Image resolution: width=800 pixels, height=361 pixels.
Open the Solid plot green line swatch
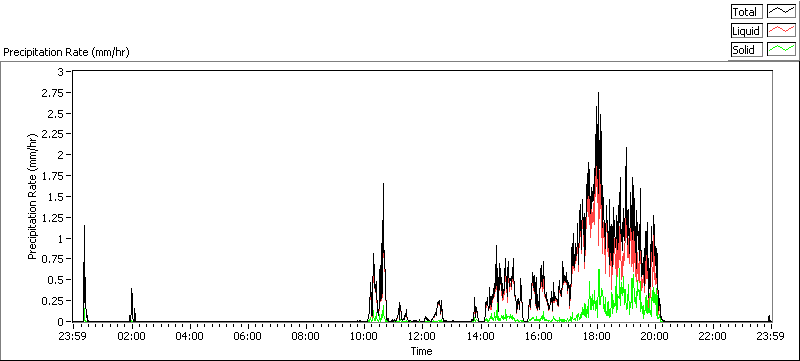782,49
